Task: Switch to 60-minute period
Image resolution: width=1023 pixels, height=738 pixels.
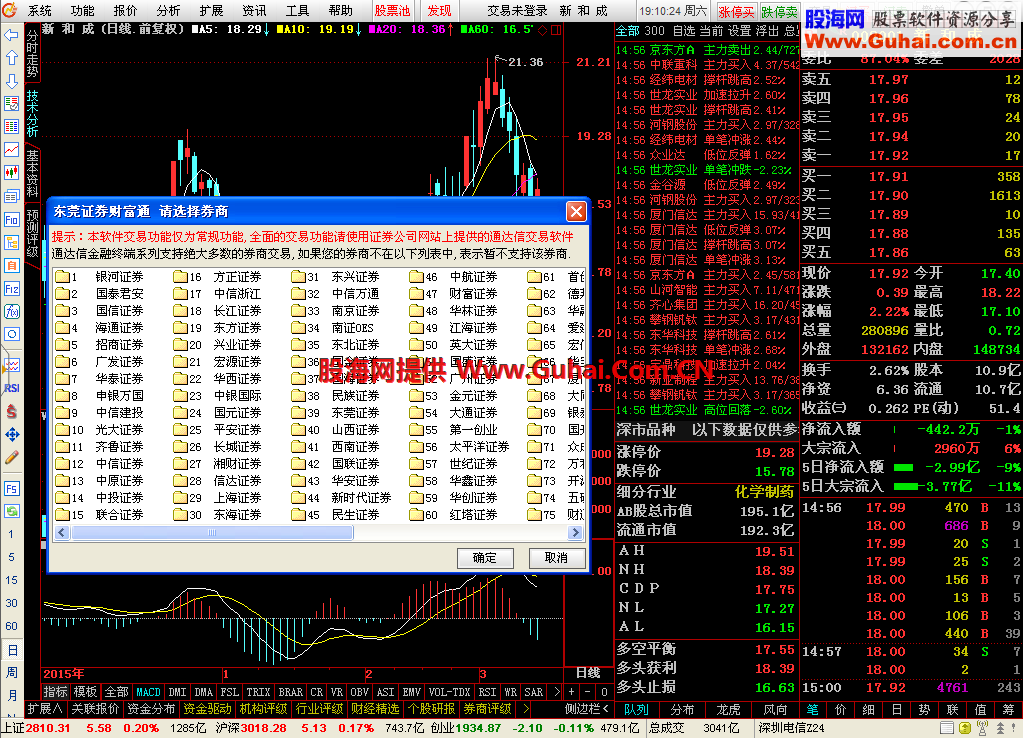Action: [x=12, y=626]
